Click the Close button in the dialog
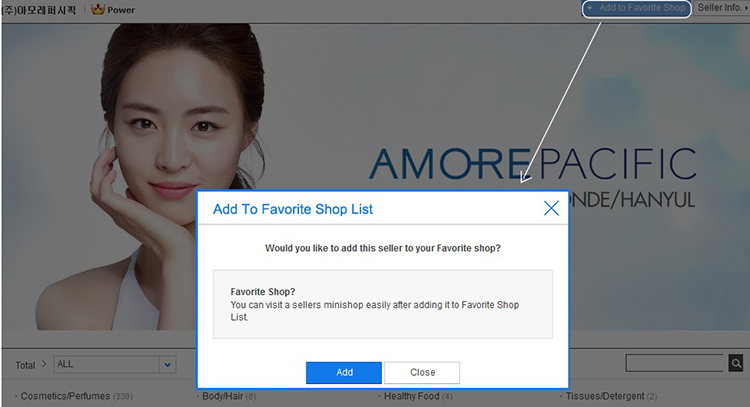This screenshot has height=407, width=750. 422,373
